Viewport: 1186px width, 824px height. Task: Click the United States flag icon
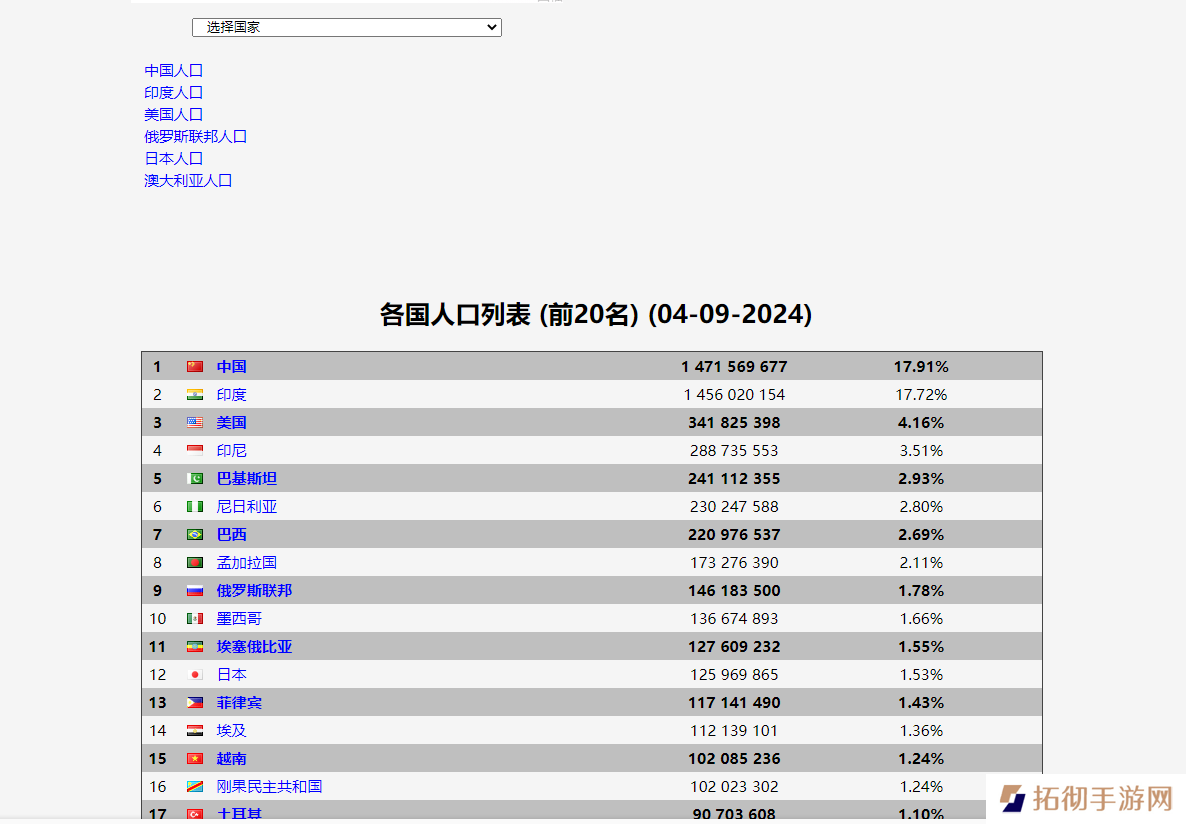pos(195,423)
